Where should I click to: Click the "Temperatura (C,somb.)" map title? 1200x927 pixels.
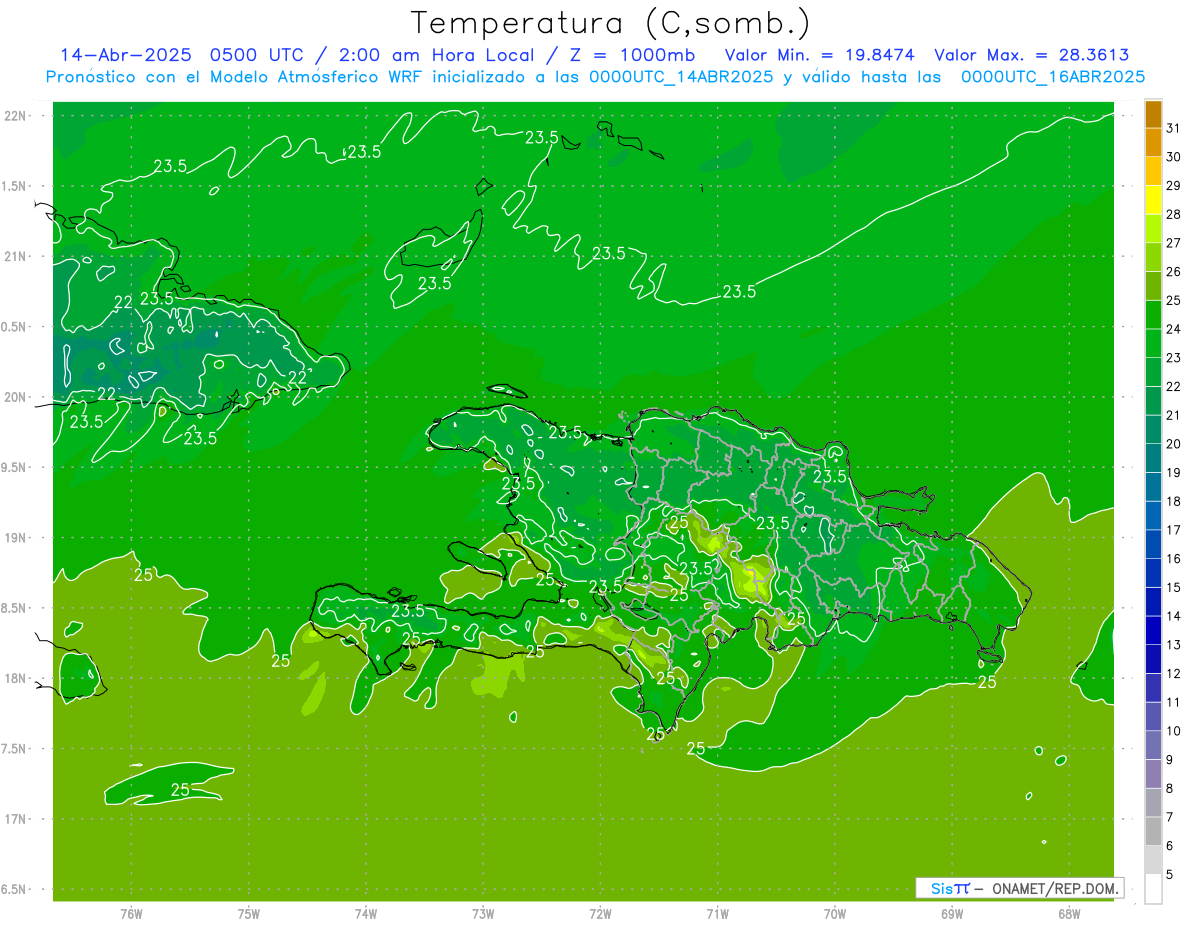611,24
